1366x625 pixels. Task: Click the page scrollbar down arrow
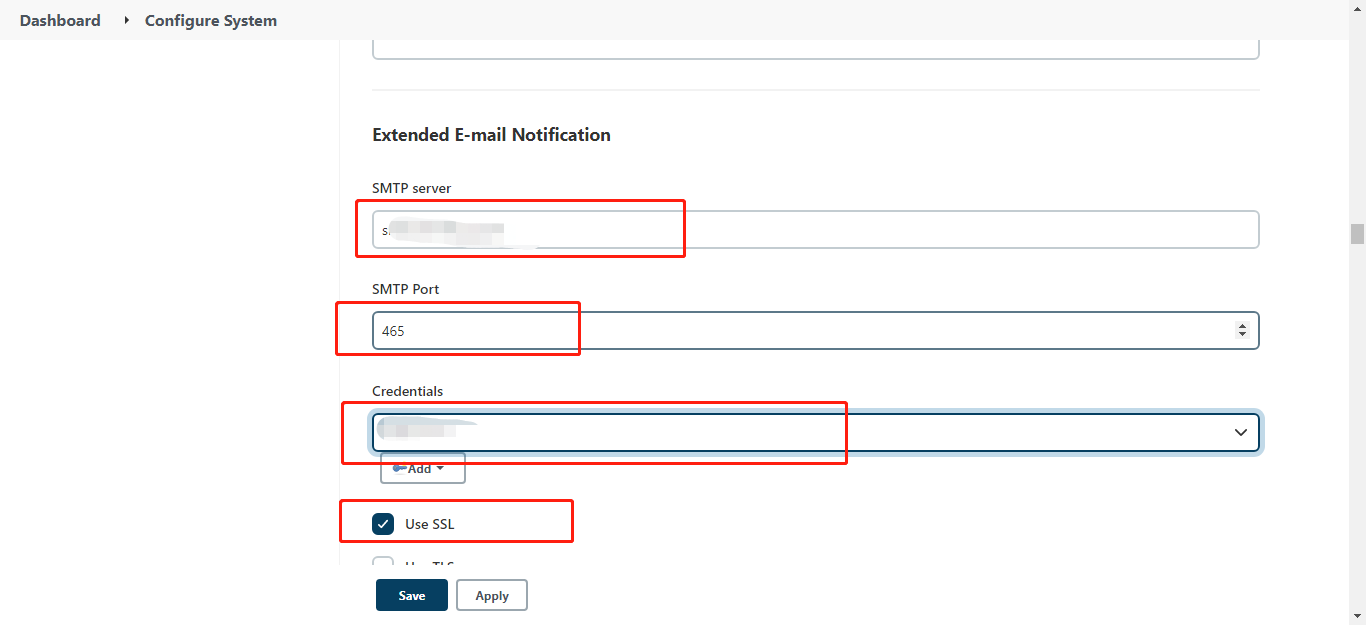[x=1357, y=616]
